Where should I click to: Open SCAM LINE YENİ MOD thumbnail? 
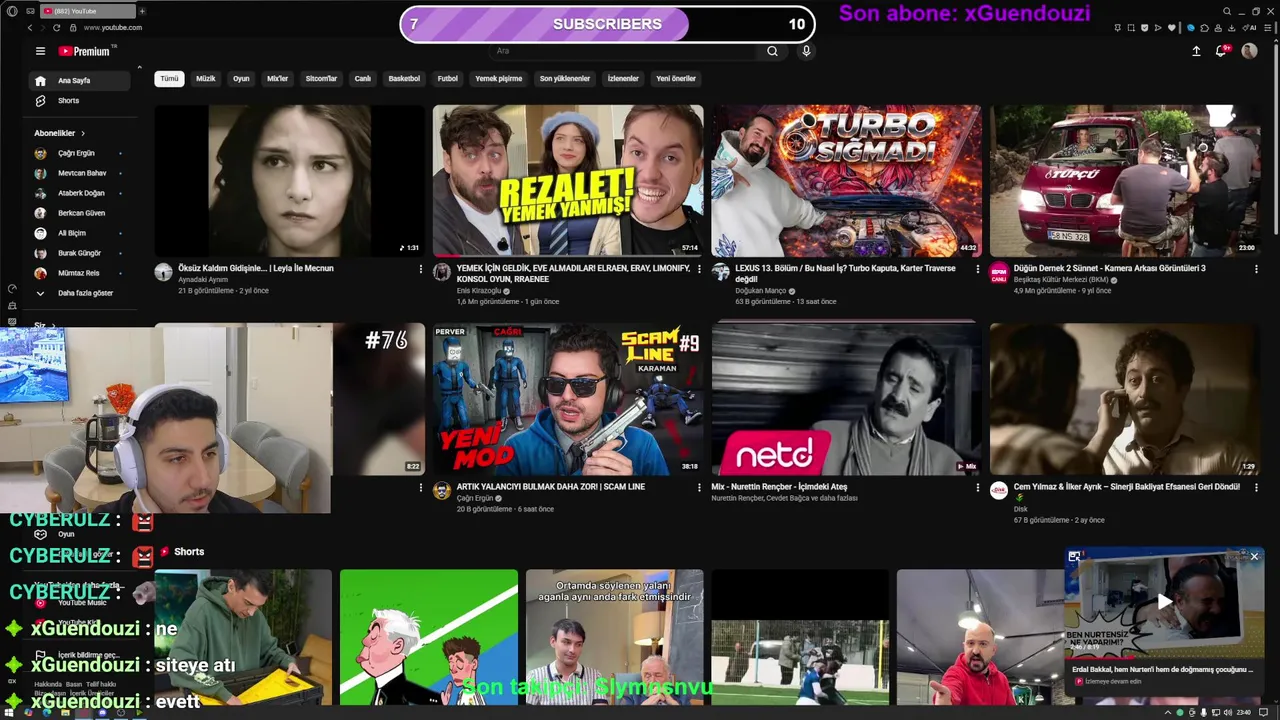point(568,399)
